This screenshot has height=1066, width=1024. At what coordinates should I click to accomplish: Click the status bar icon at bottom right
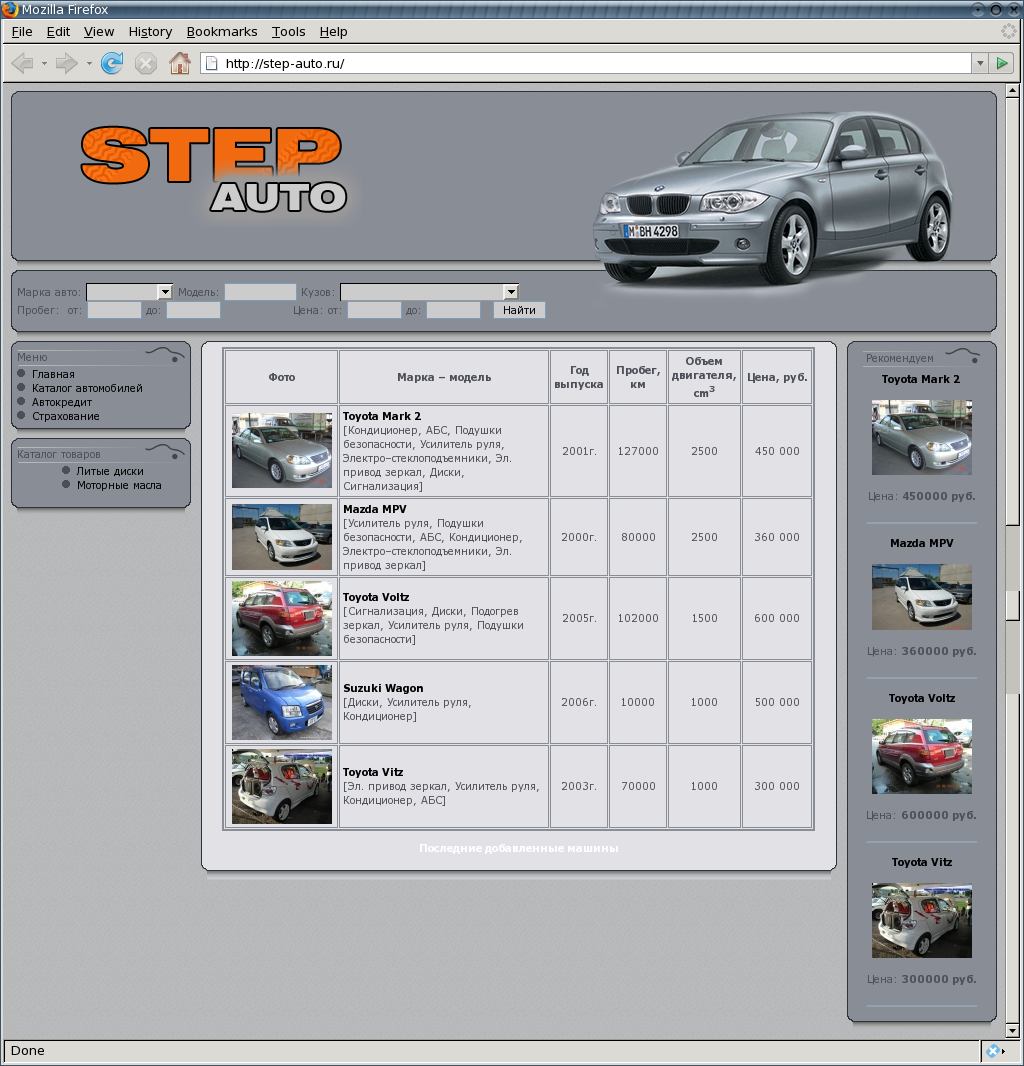(995, 1050)
